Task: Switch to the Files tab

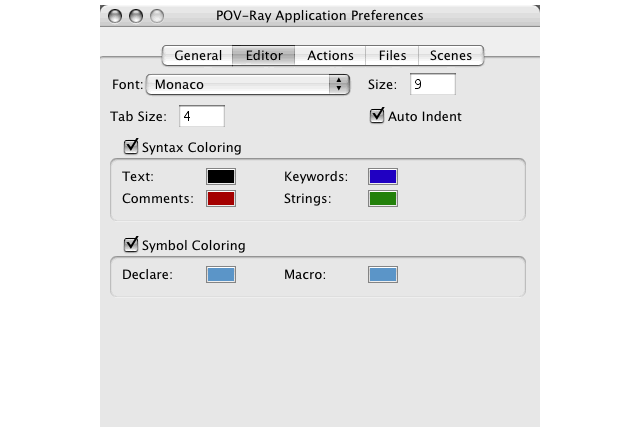Action: click(392, 56)
